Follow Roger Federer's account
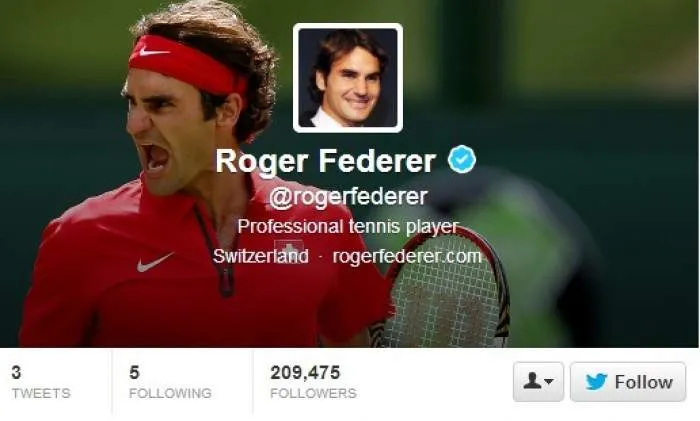The image size is (700, 421). coord(628,382)
